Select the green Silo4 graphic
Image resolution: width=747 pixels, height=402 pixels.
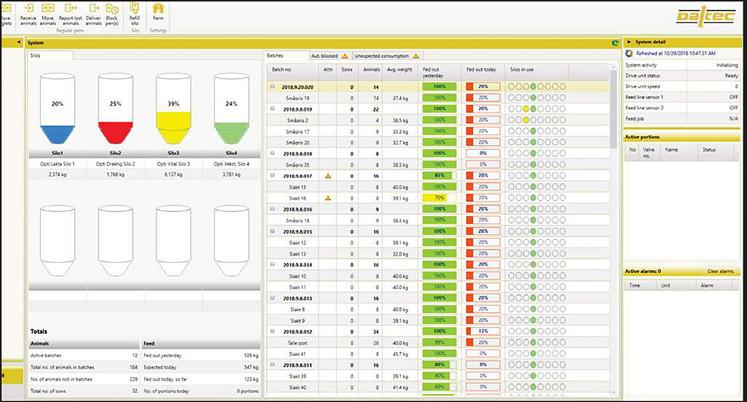232,109
